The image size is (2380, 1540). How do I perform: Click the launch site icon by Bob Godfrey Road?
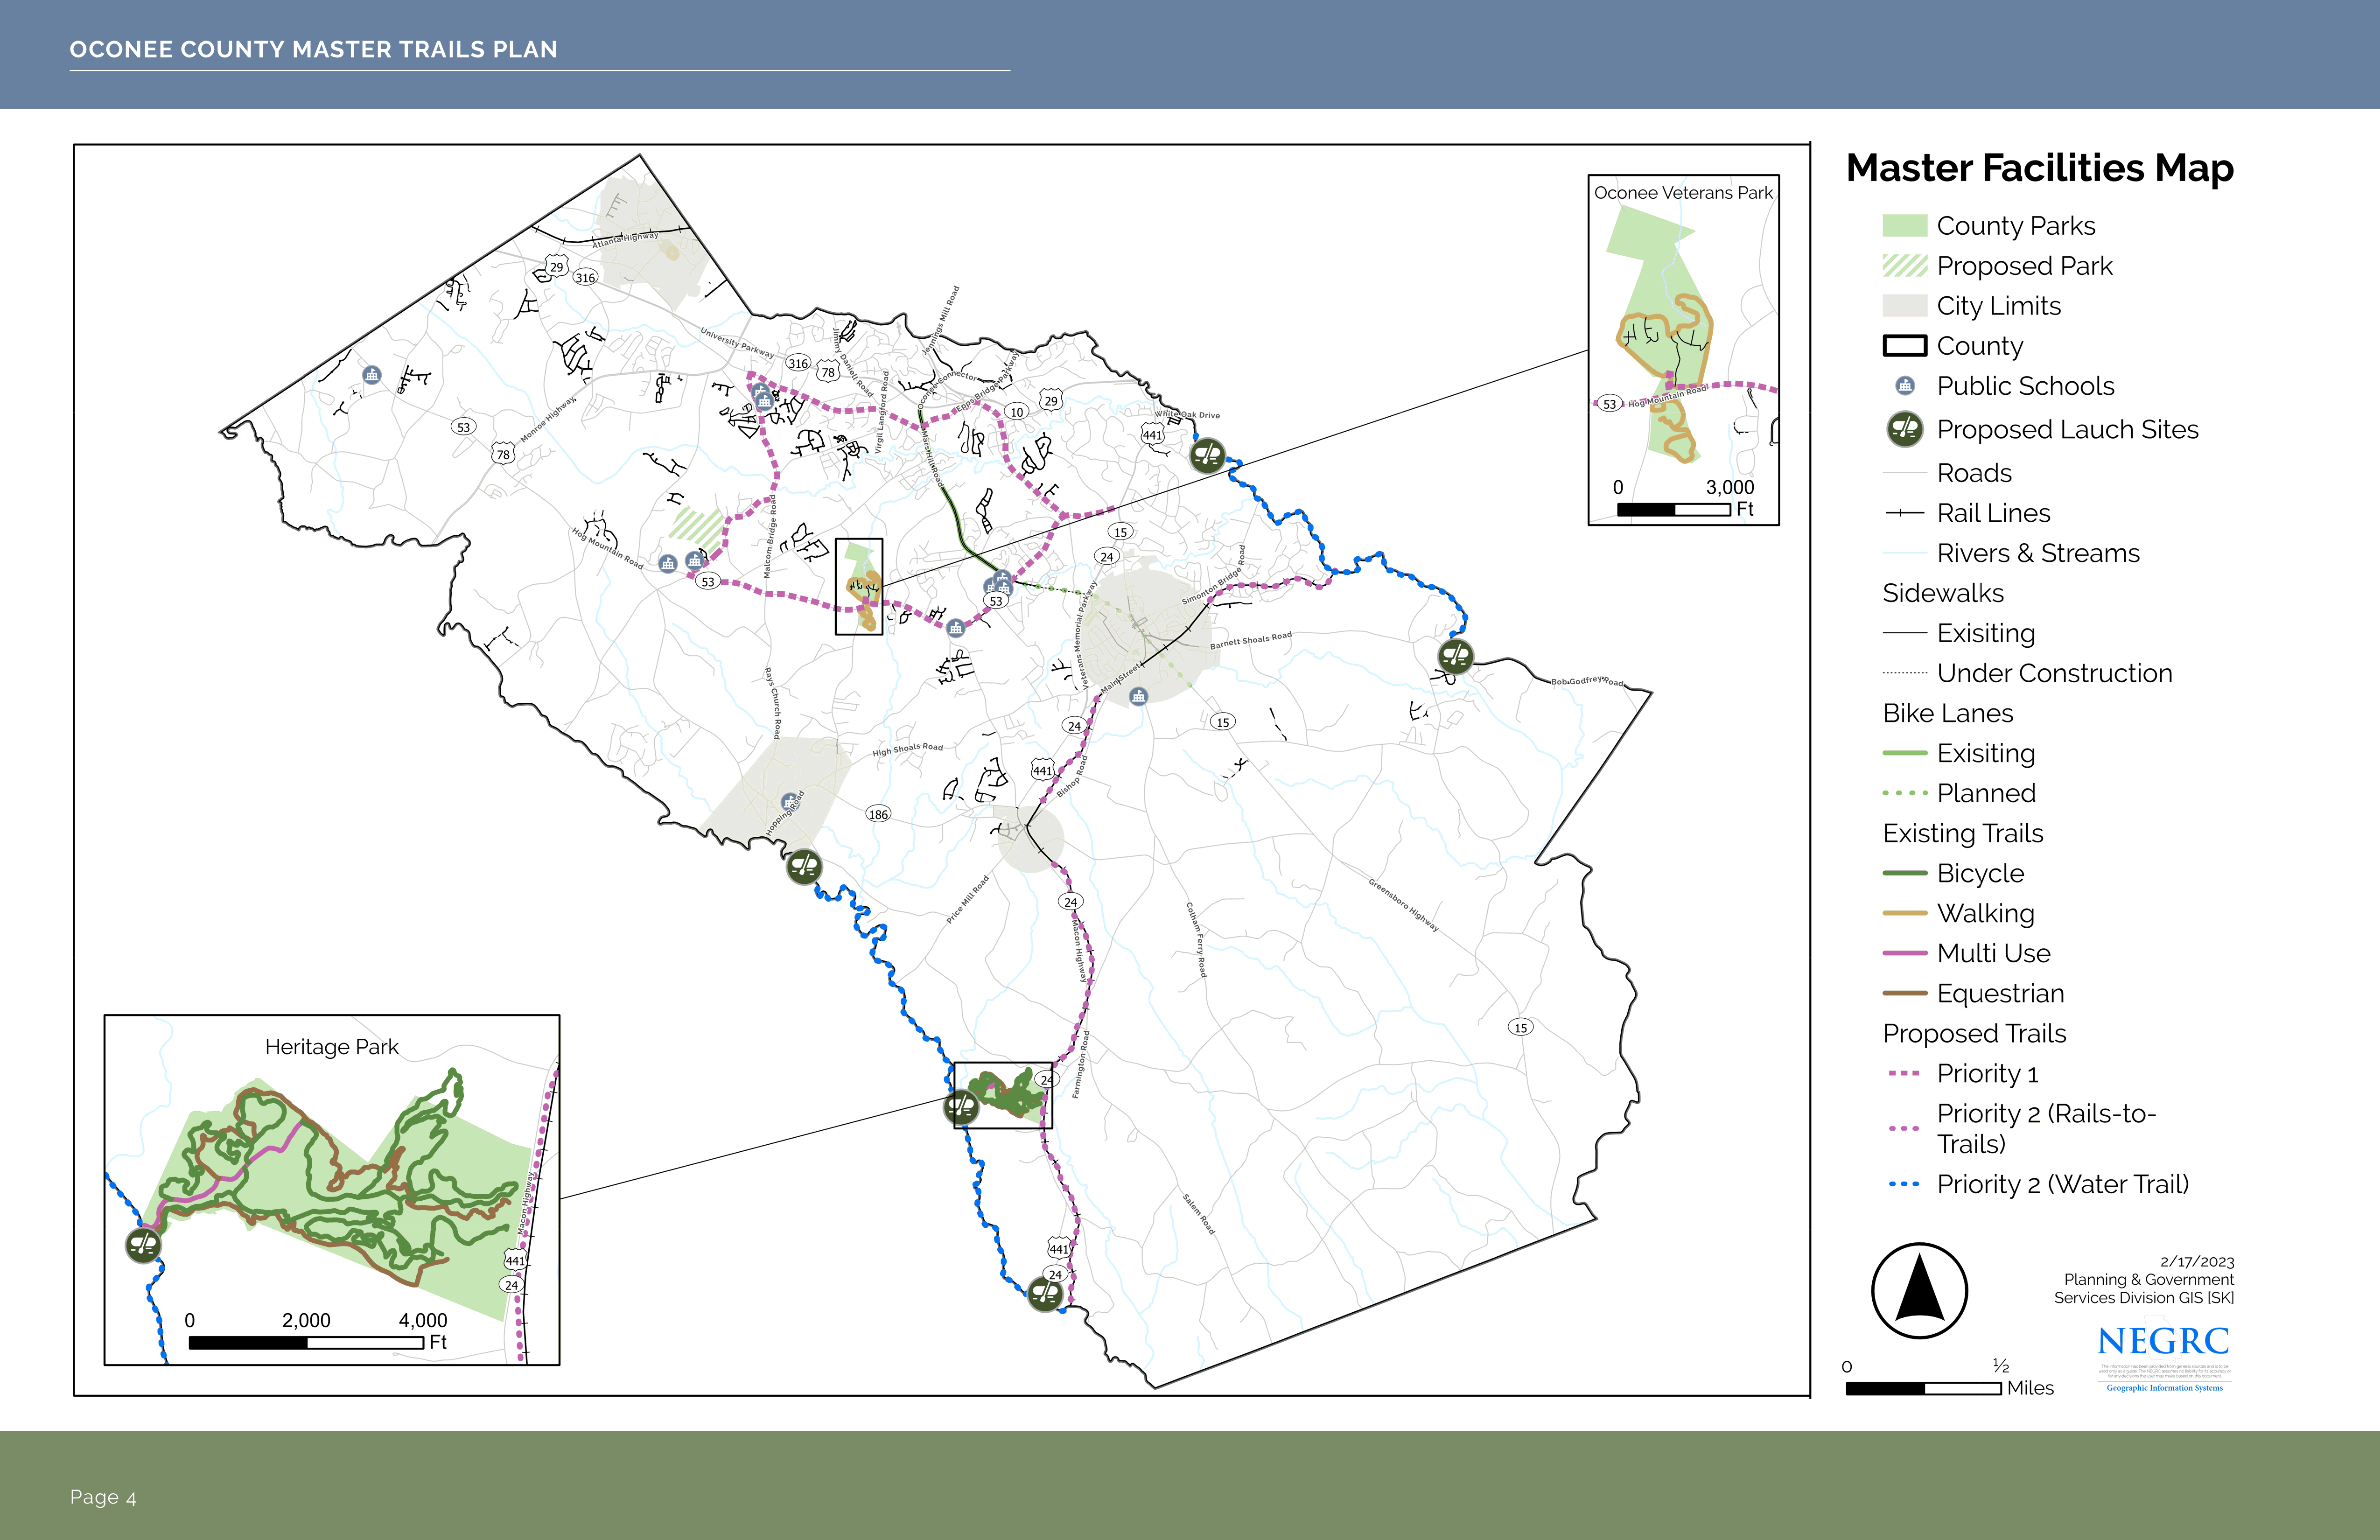point(1455,657)
